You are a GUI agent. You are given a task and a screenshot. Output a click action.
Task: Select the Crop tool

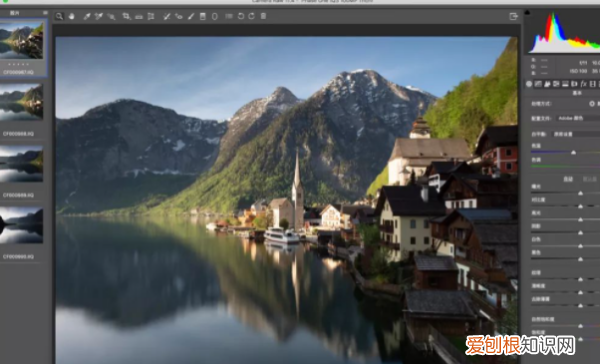(x=126, y=16)
